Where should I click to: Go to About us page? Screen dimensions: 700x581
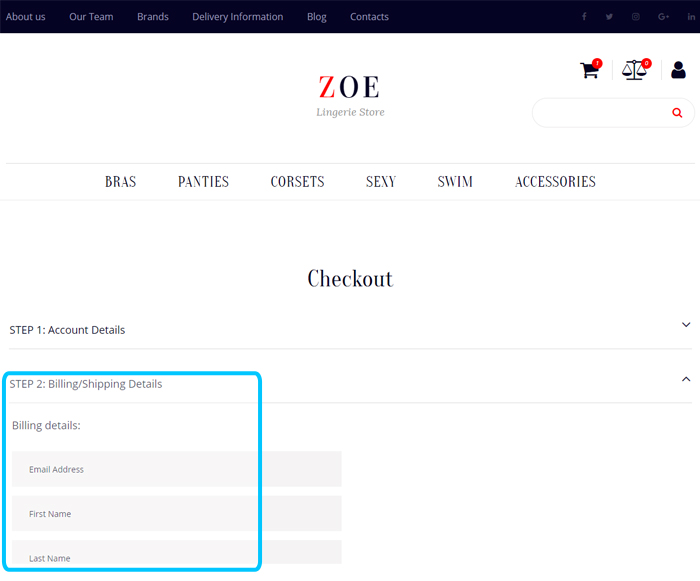[x=25, y=17]
